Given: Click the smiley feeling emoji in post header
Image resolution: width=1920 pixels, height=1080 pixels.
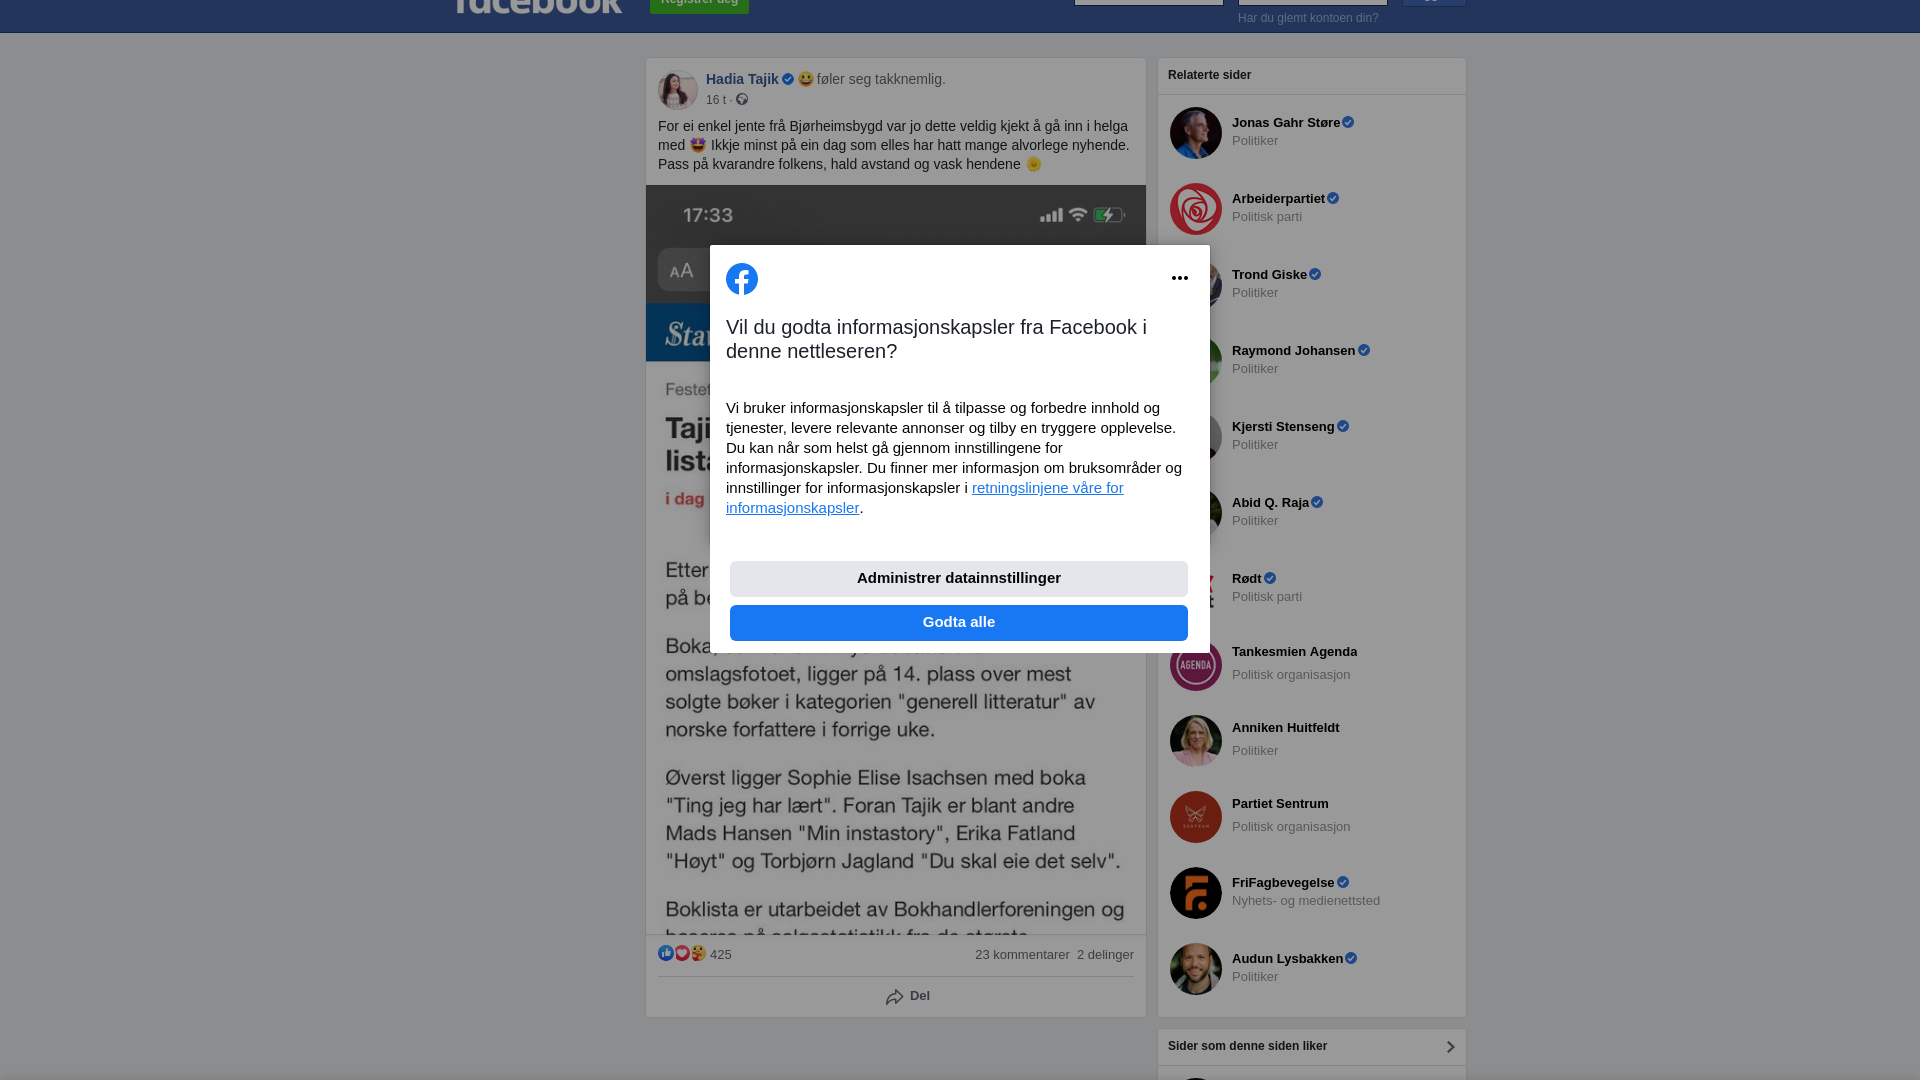Looking at the screenshot, I should [806, 79].
